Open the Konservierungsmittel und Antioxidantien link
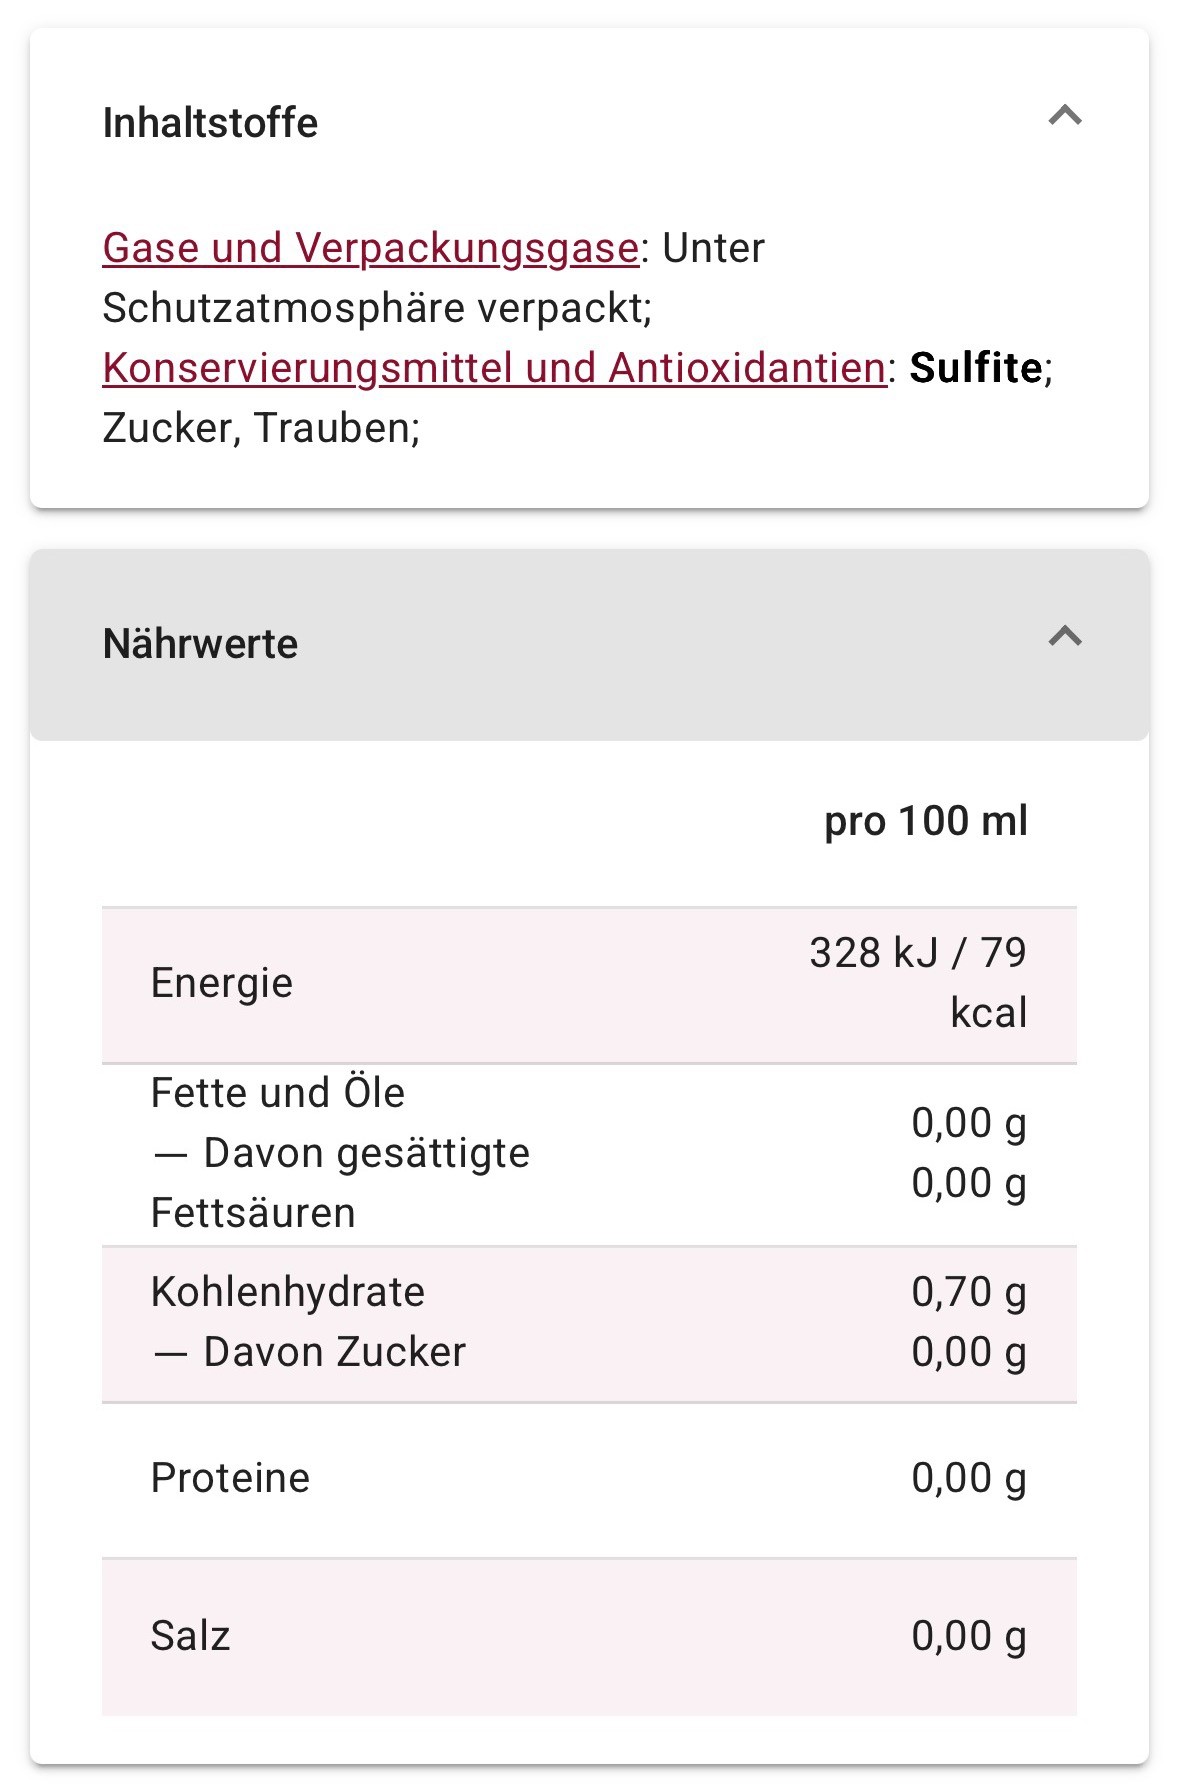This screenshot has height=1785, width=1179. (494, 368)
